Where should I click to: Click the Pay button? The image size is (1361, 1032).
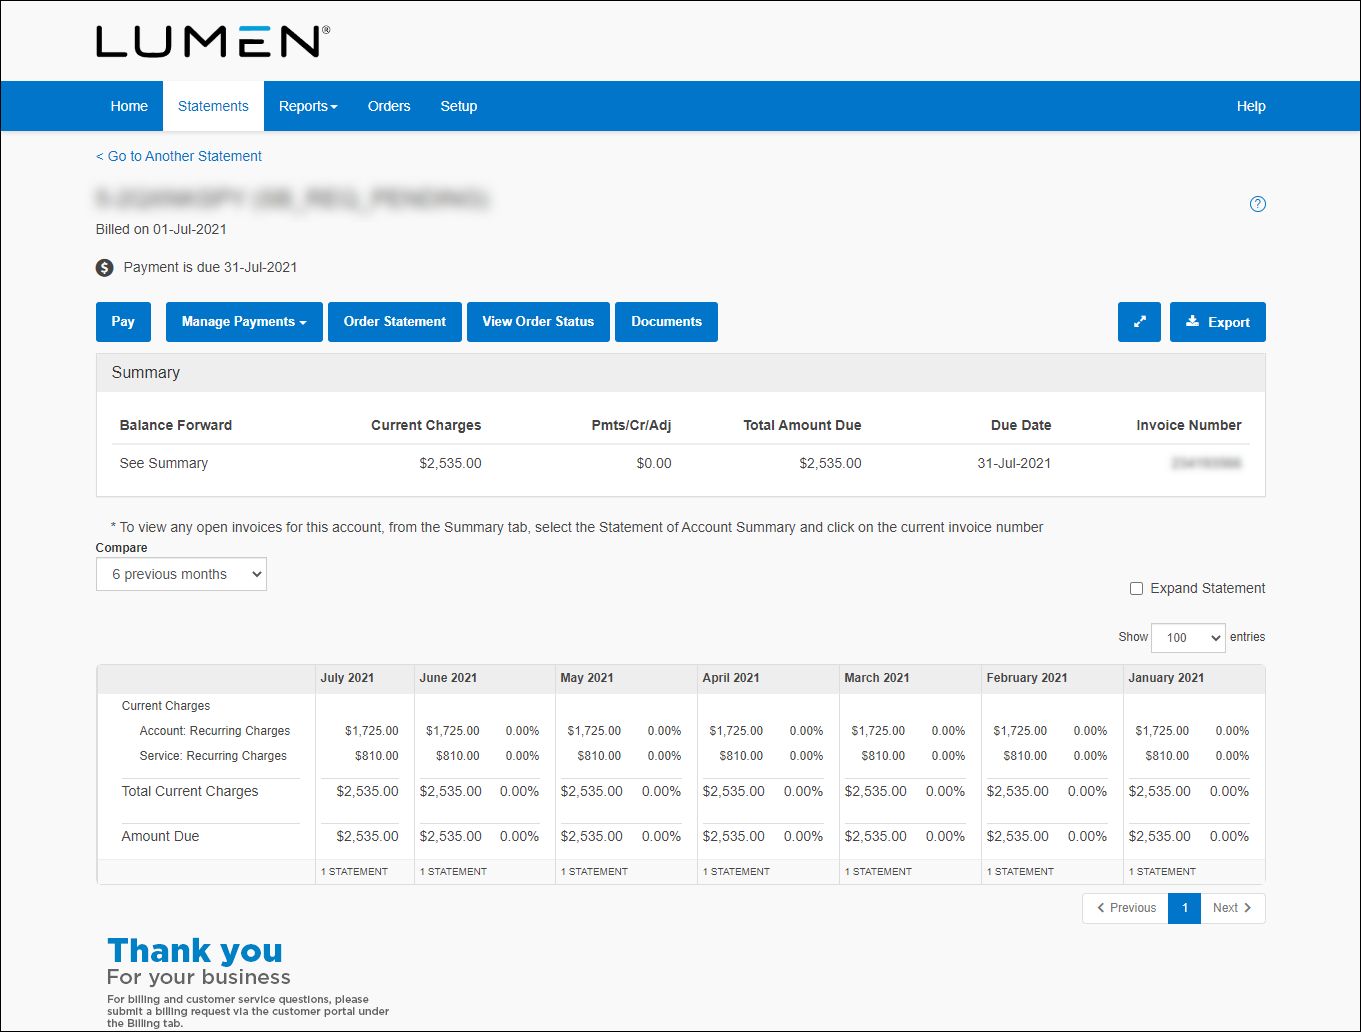(x=123, y=322)
